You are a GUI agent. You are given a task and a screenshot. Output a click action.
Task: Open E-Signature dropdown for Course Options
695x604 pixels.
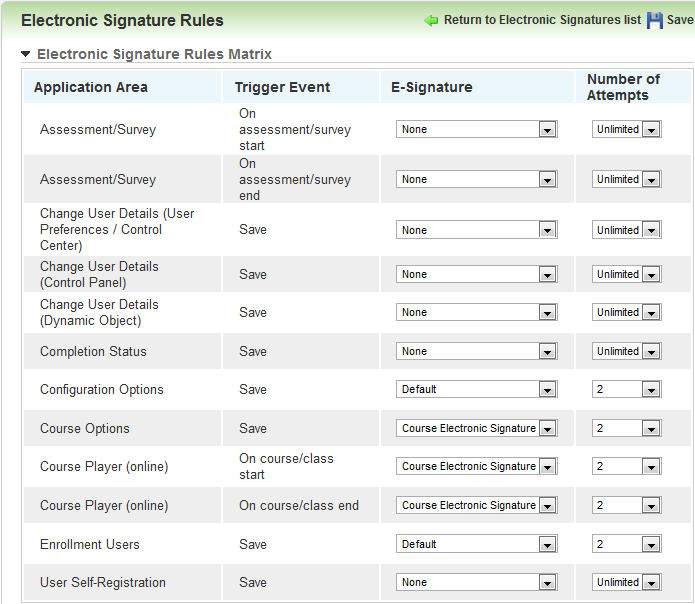476,428
